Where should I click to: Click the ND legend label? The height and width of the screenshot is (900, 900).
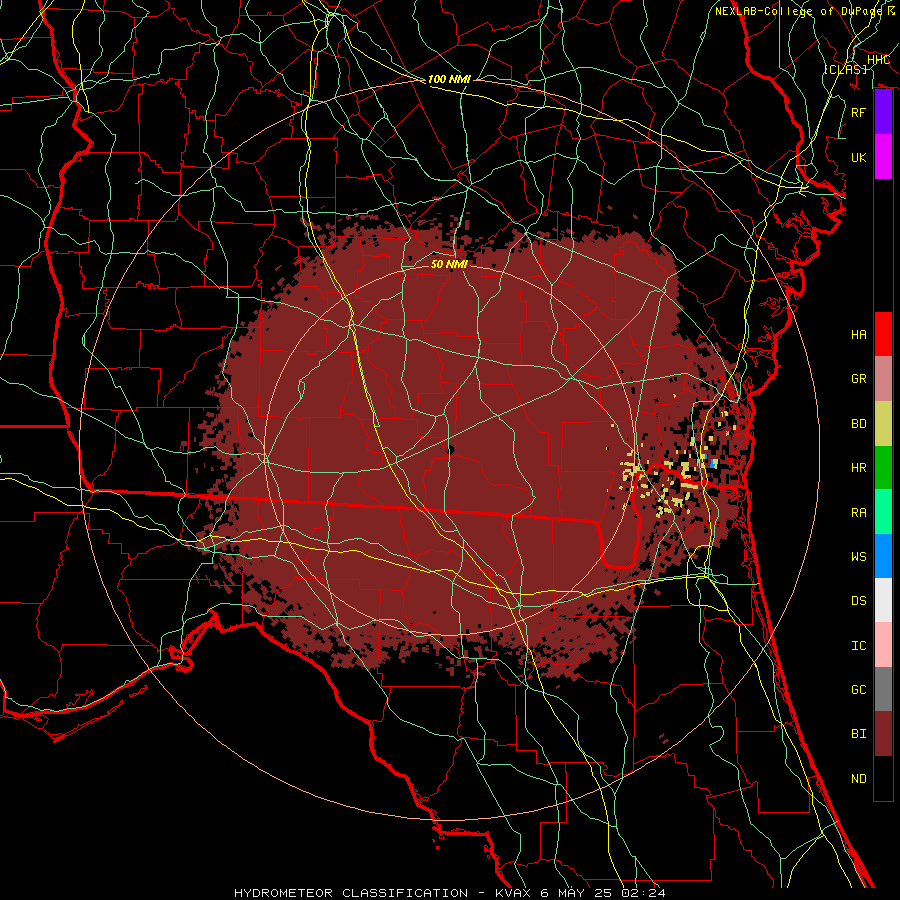(859, 778)
